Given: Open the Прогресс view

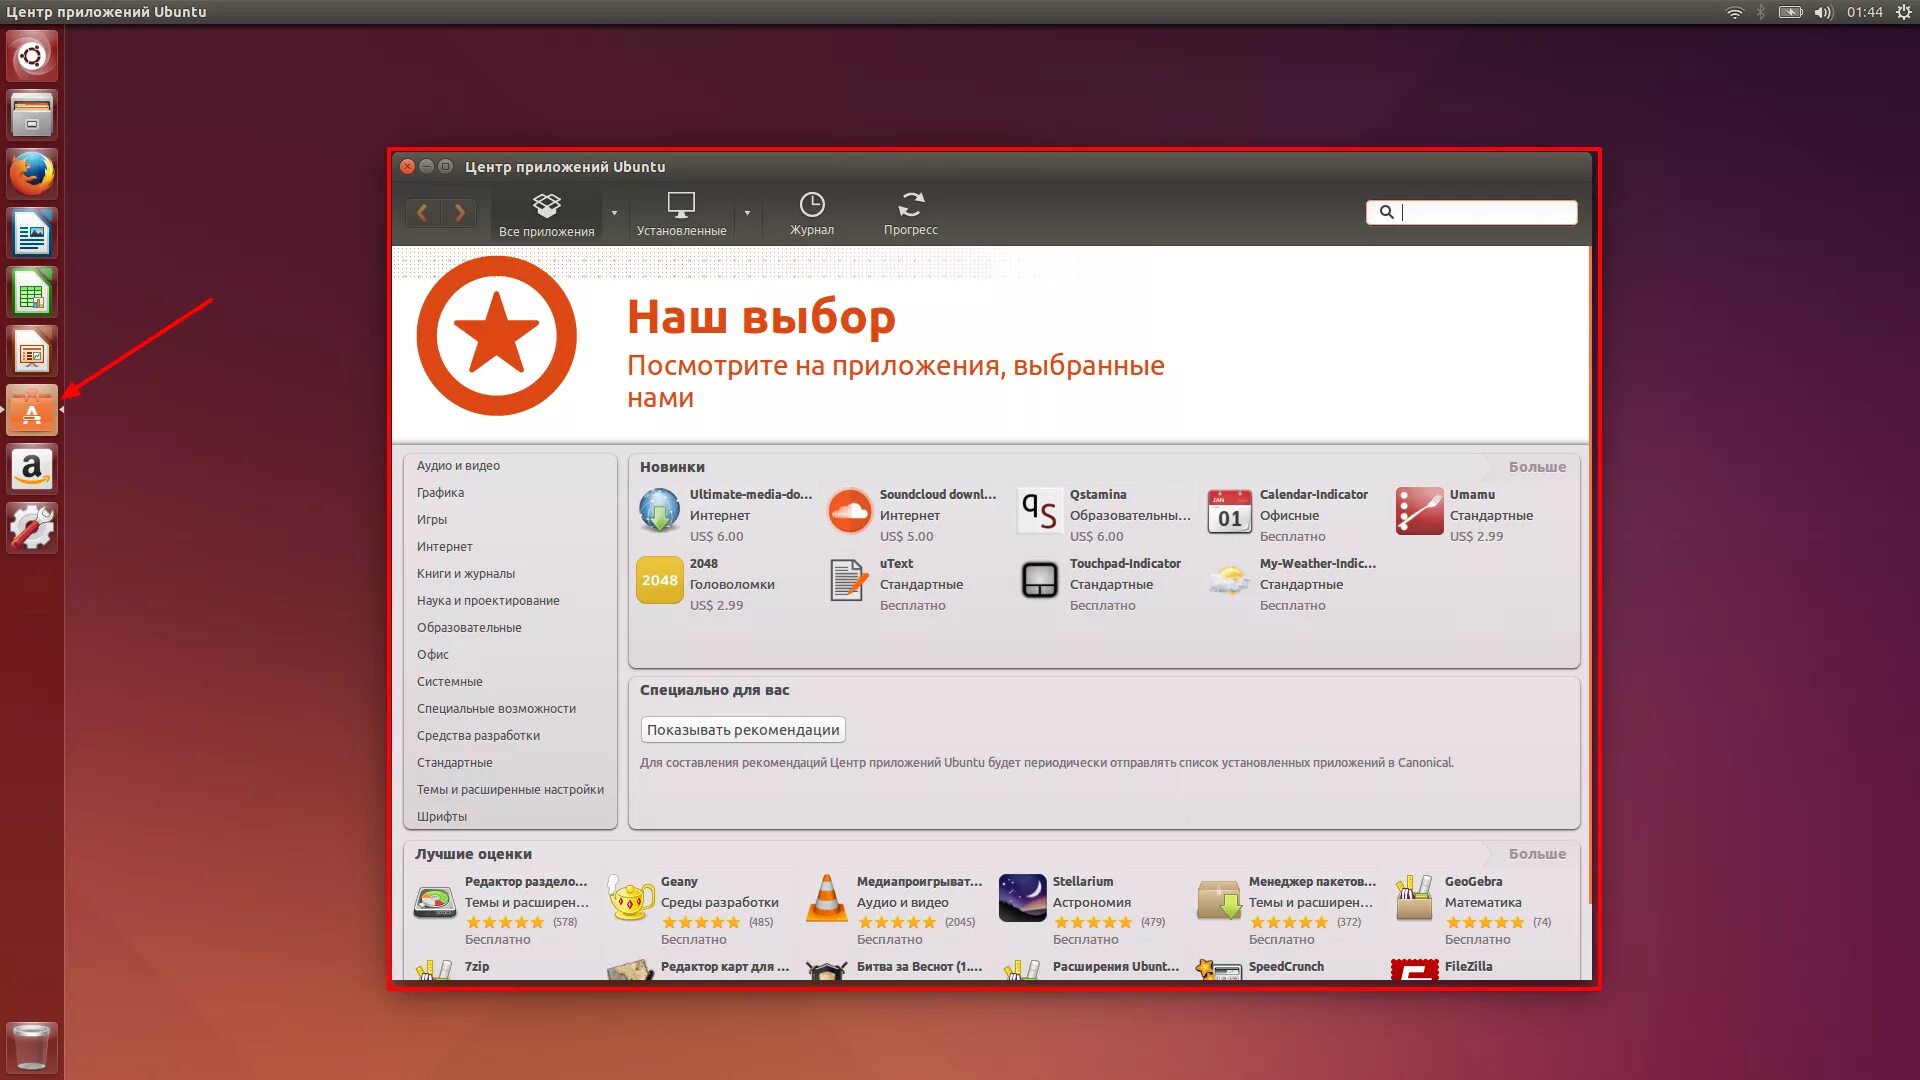Looking at the screenshot, I should pos(910,214).
